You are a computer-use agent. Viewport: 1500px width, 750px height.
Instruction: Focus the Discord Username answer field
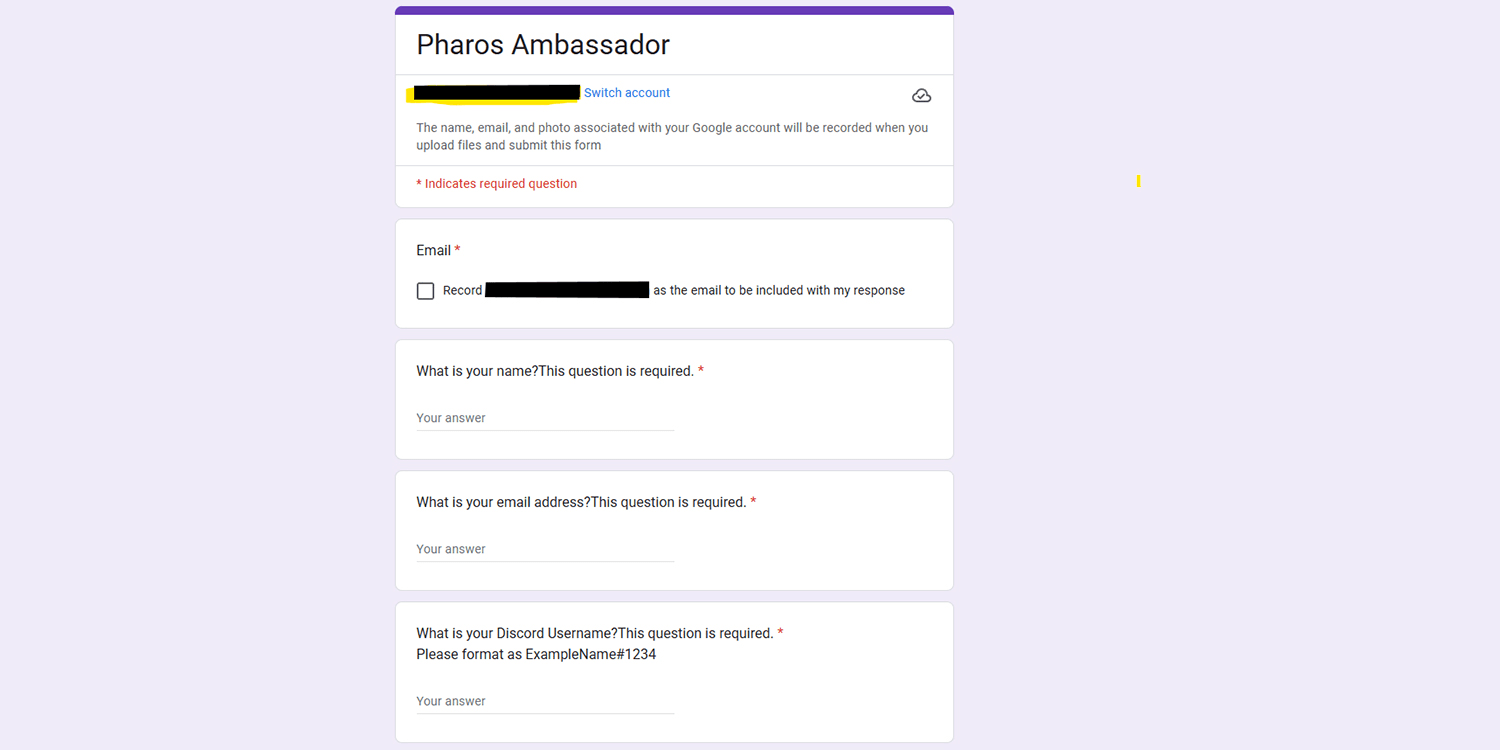pos(545,701)
